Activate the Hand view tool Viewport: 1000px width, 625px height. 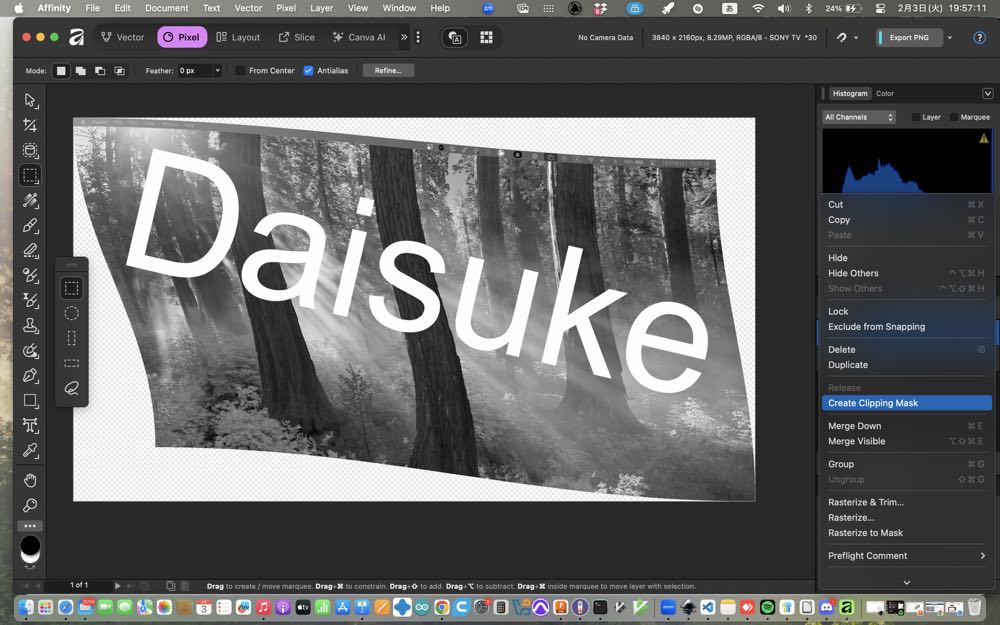coord(30,481)
